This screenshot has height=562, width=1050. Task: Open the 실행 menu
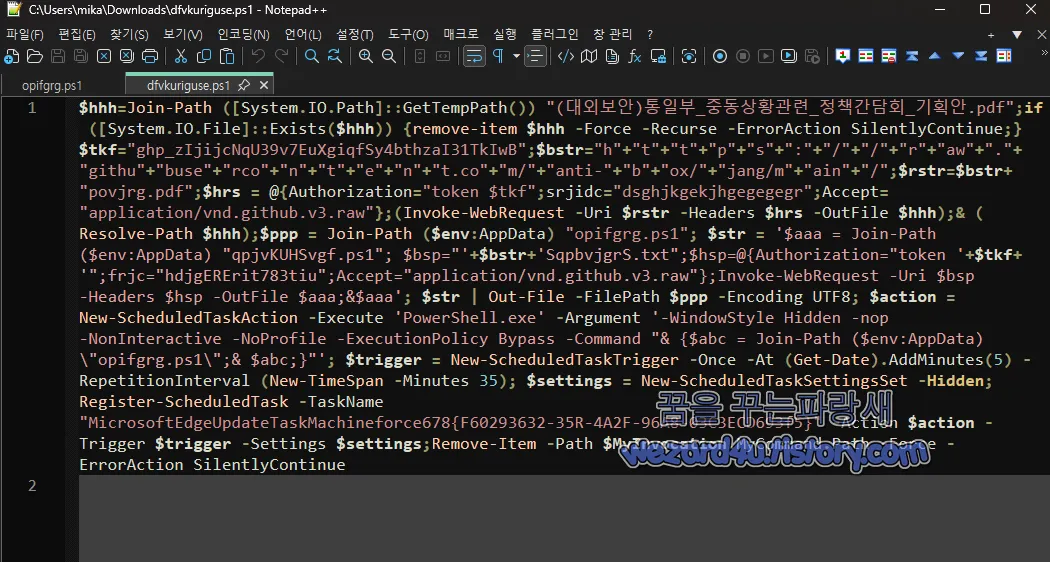pyautogui.click(x=505, y=34)
